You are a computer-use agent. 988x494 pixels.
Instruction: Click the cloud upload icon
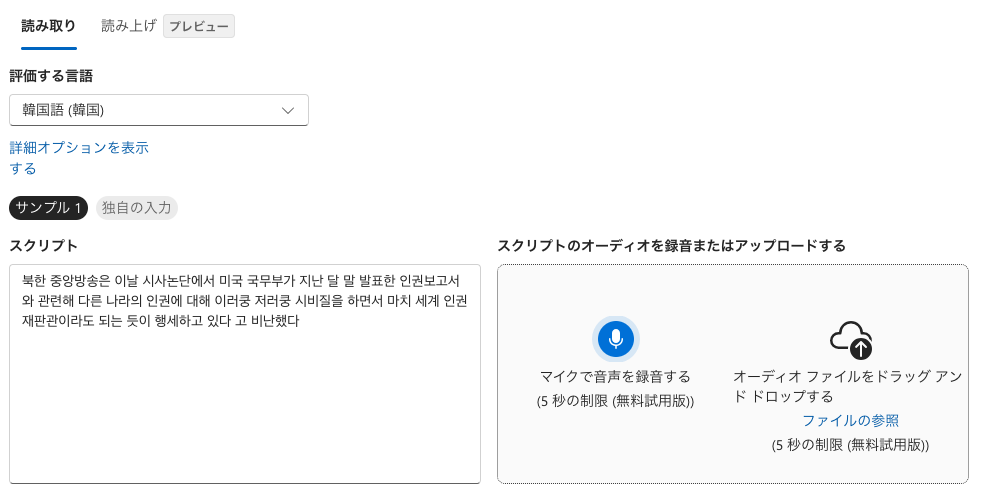click(x=851, y=340)
